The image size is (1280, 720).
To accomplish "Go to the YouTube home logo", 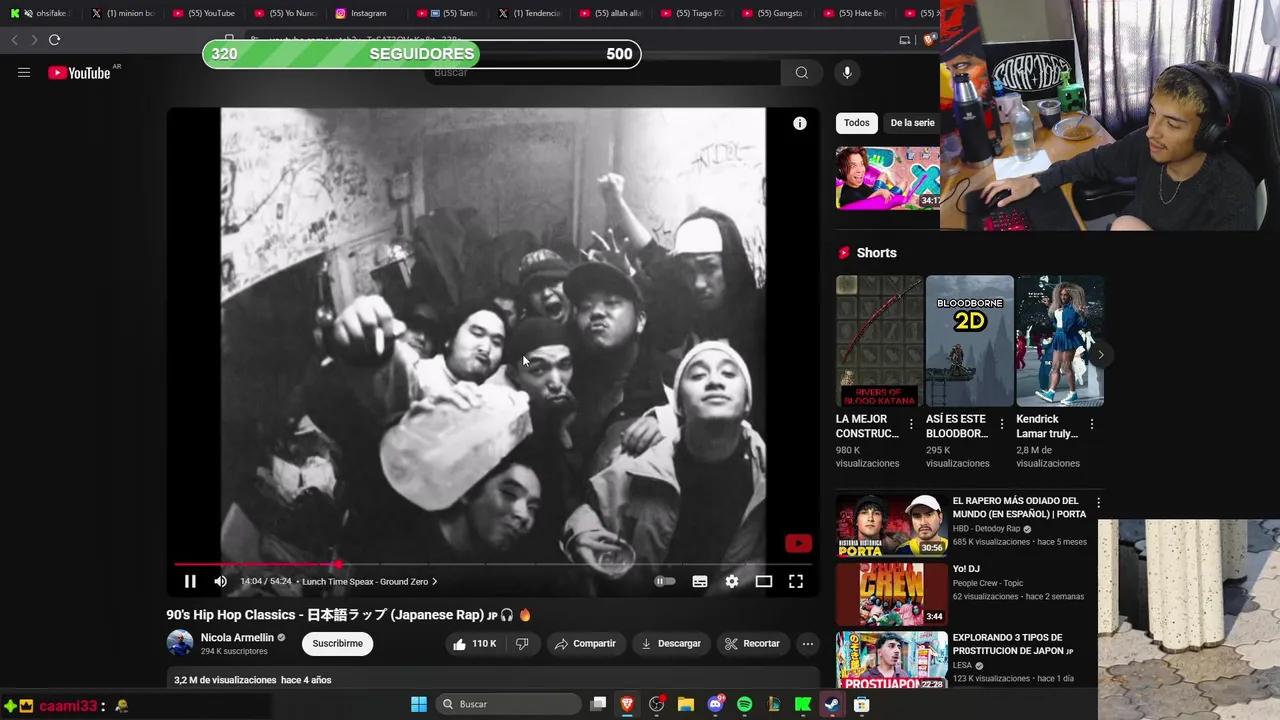I will pos(79,72).
